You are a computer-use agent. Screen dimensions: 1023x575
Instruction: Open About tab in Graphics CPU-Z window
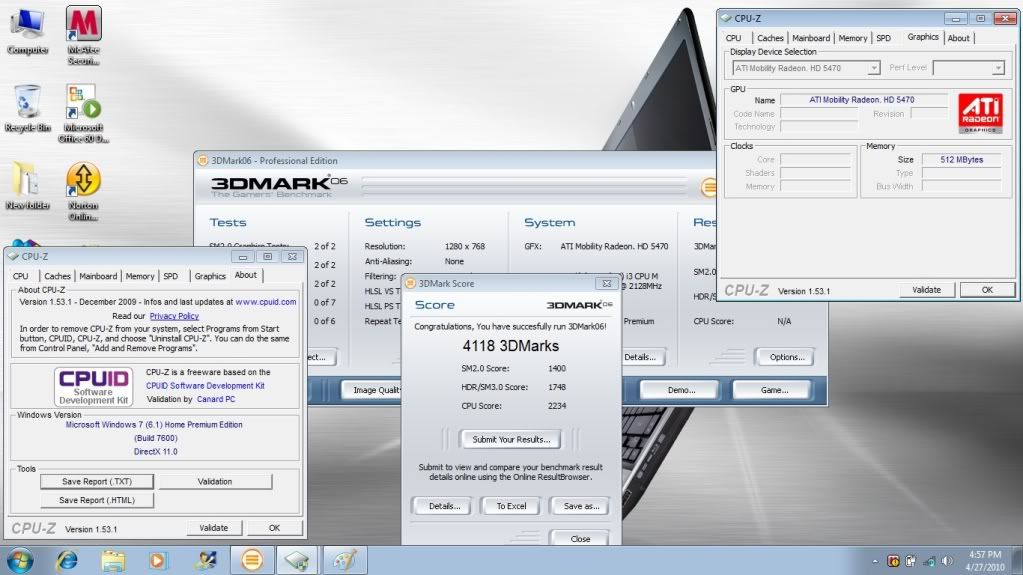click(x=958, y=38)
